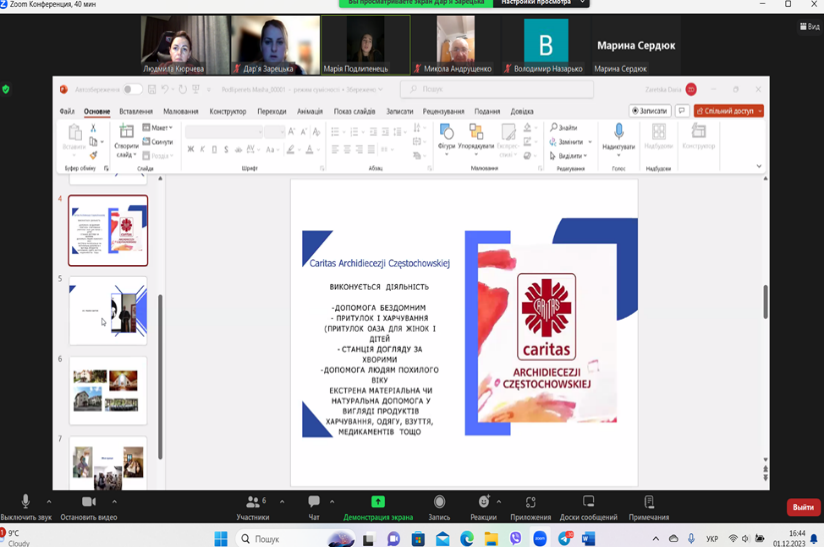The image size is (824, 547).
Task: Open the Реакции reactions menu
Action: (x=484, y=502)
